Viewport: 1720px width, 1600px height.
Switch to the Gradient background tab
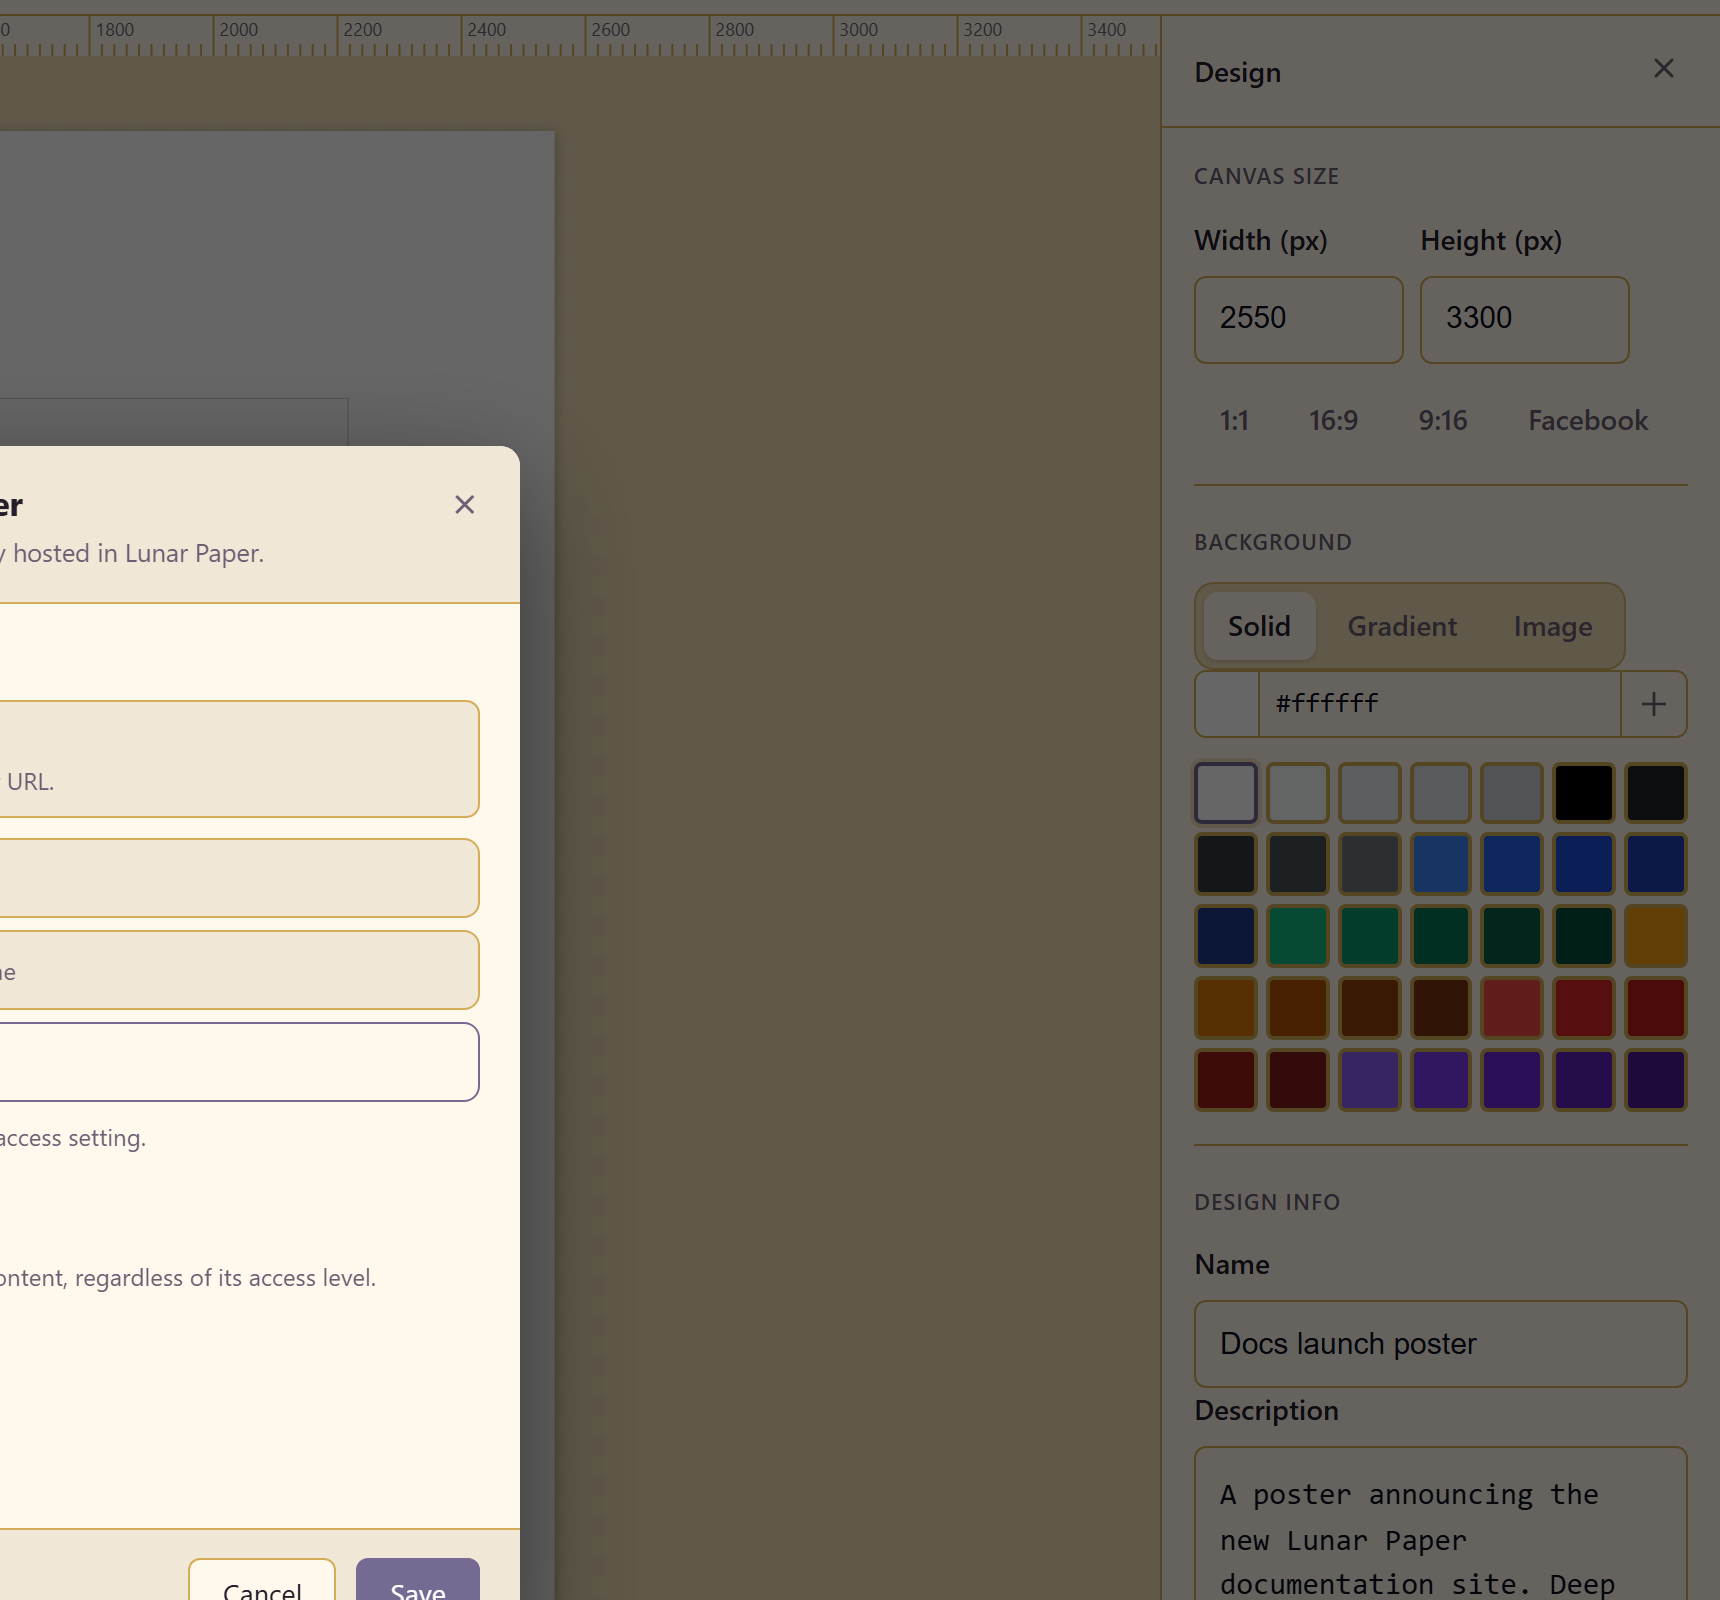[x=1402, y=626]
